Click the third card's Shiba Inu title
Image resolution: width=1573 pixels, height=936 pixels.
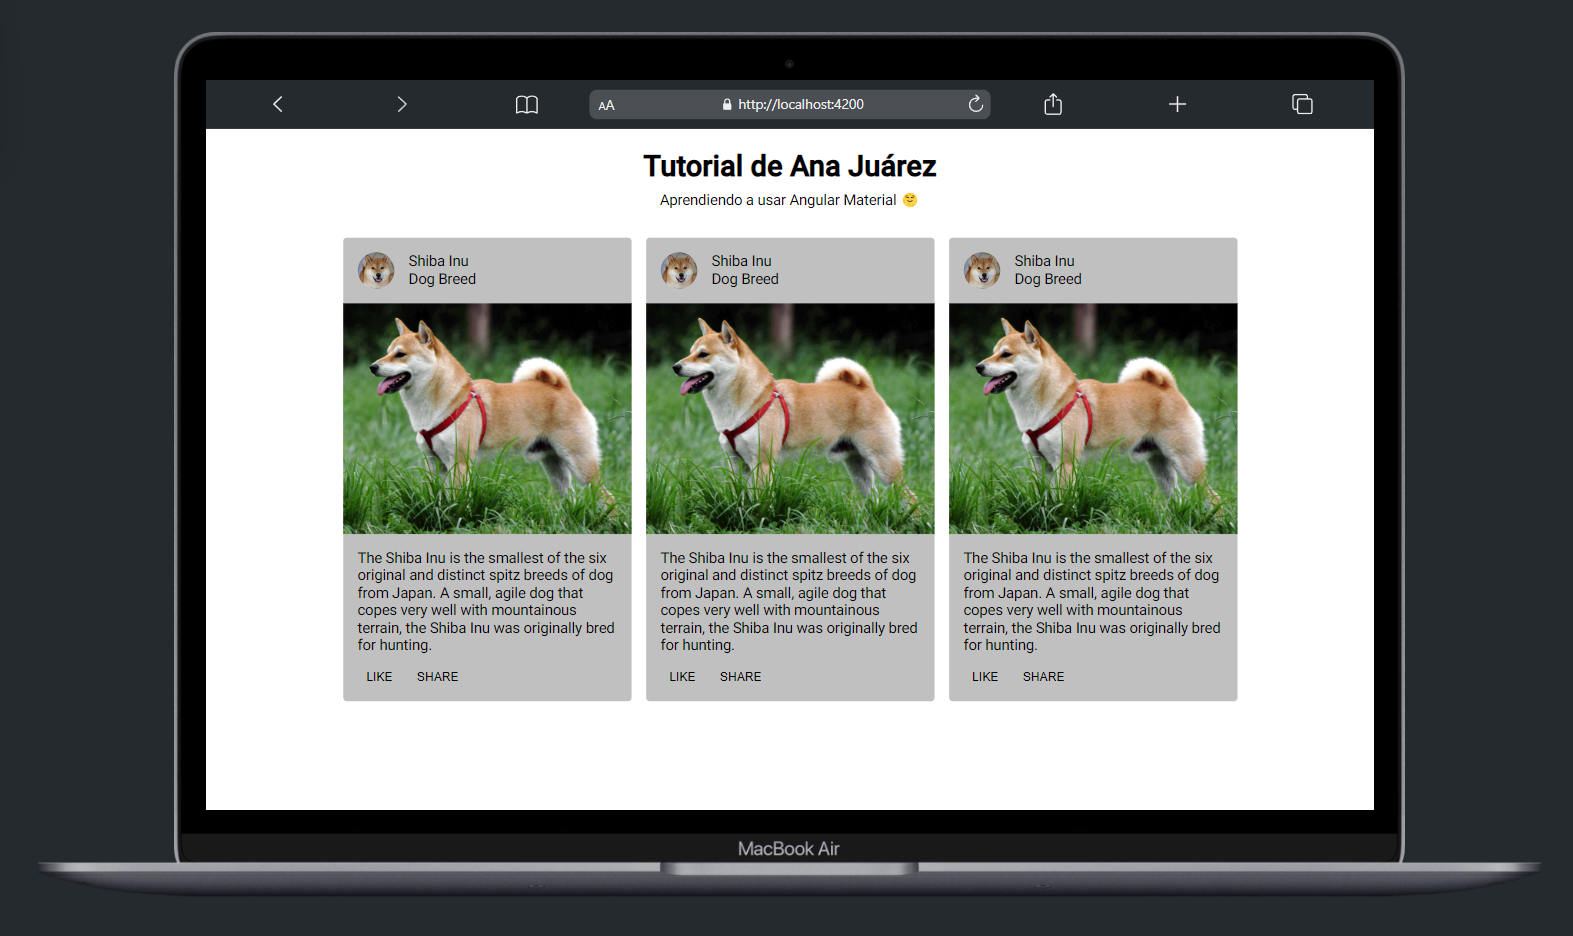[x=1044, y=261]
